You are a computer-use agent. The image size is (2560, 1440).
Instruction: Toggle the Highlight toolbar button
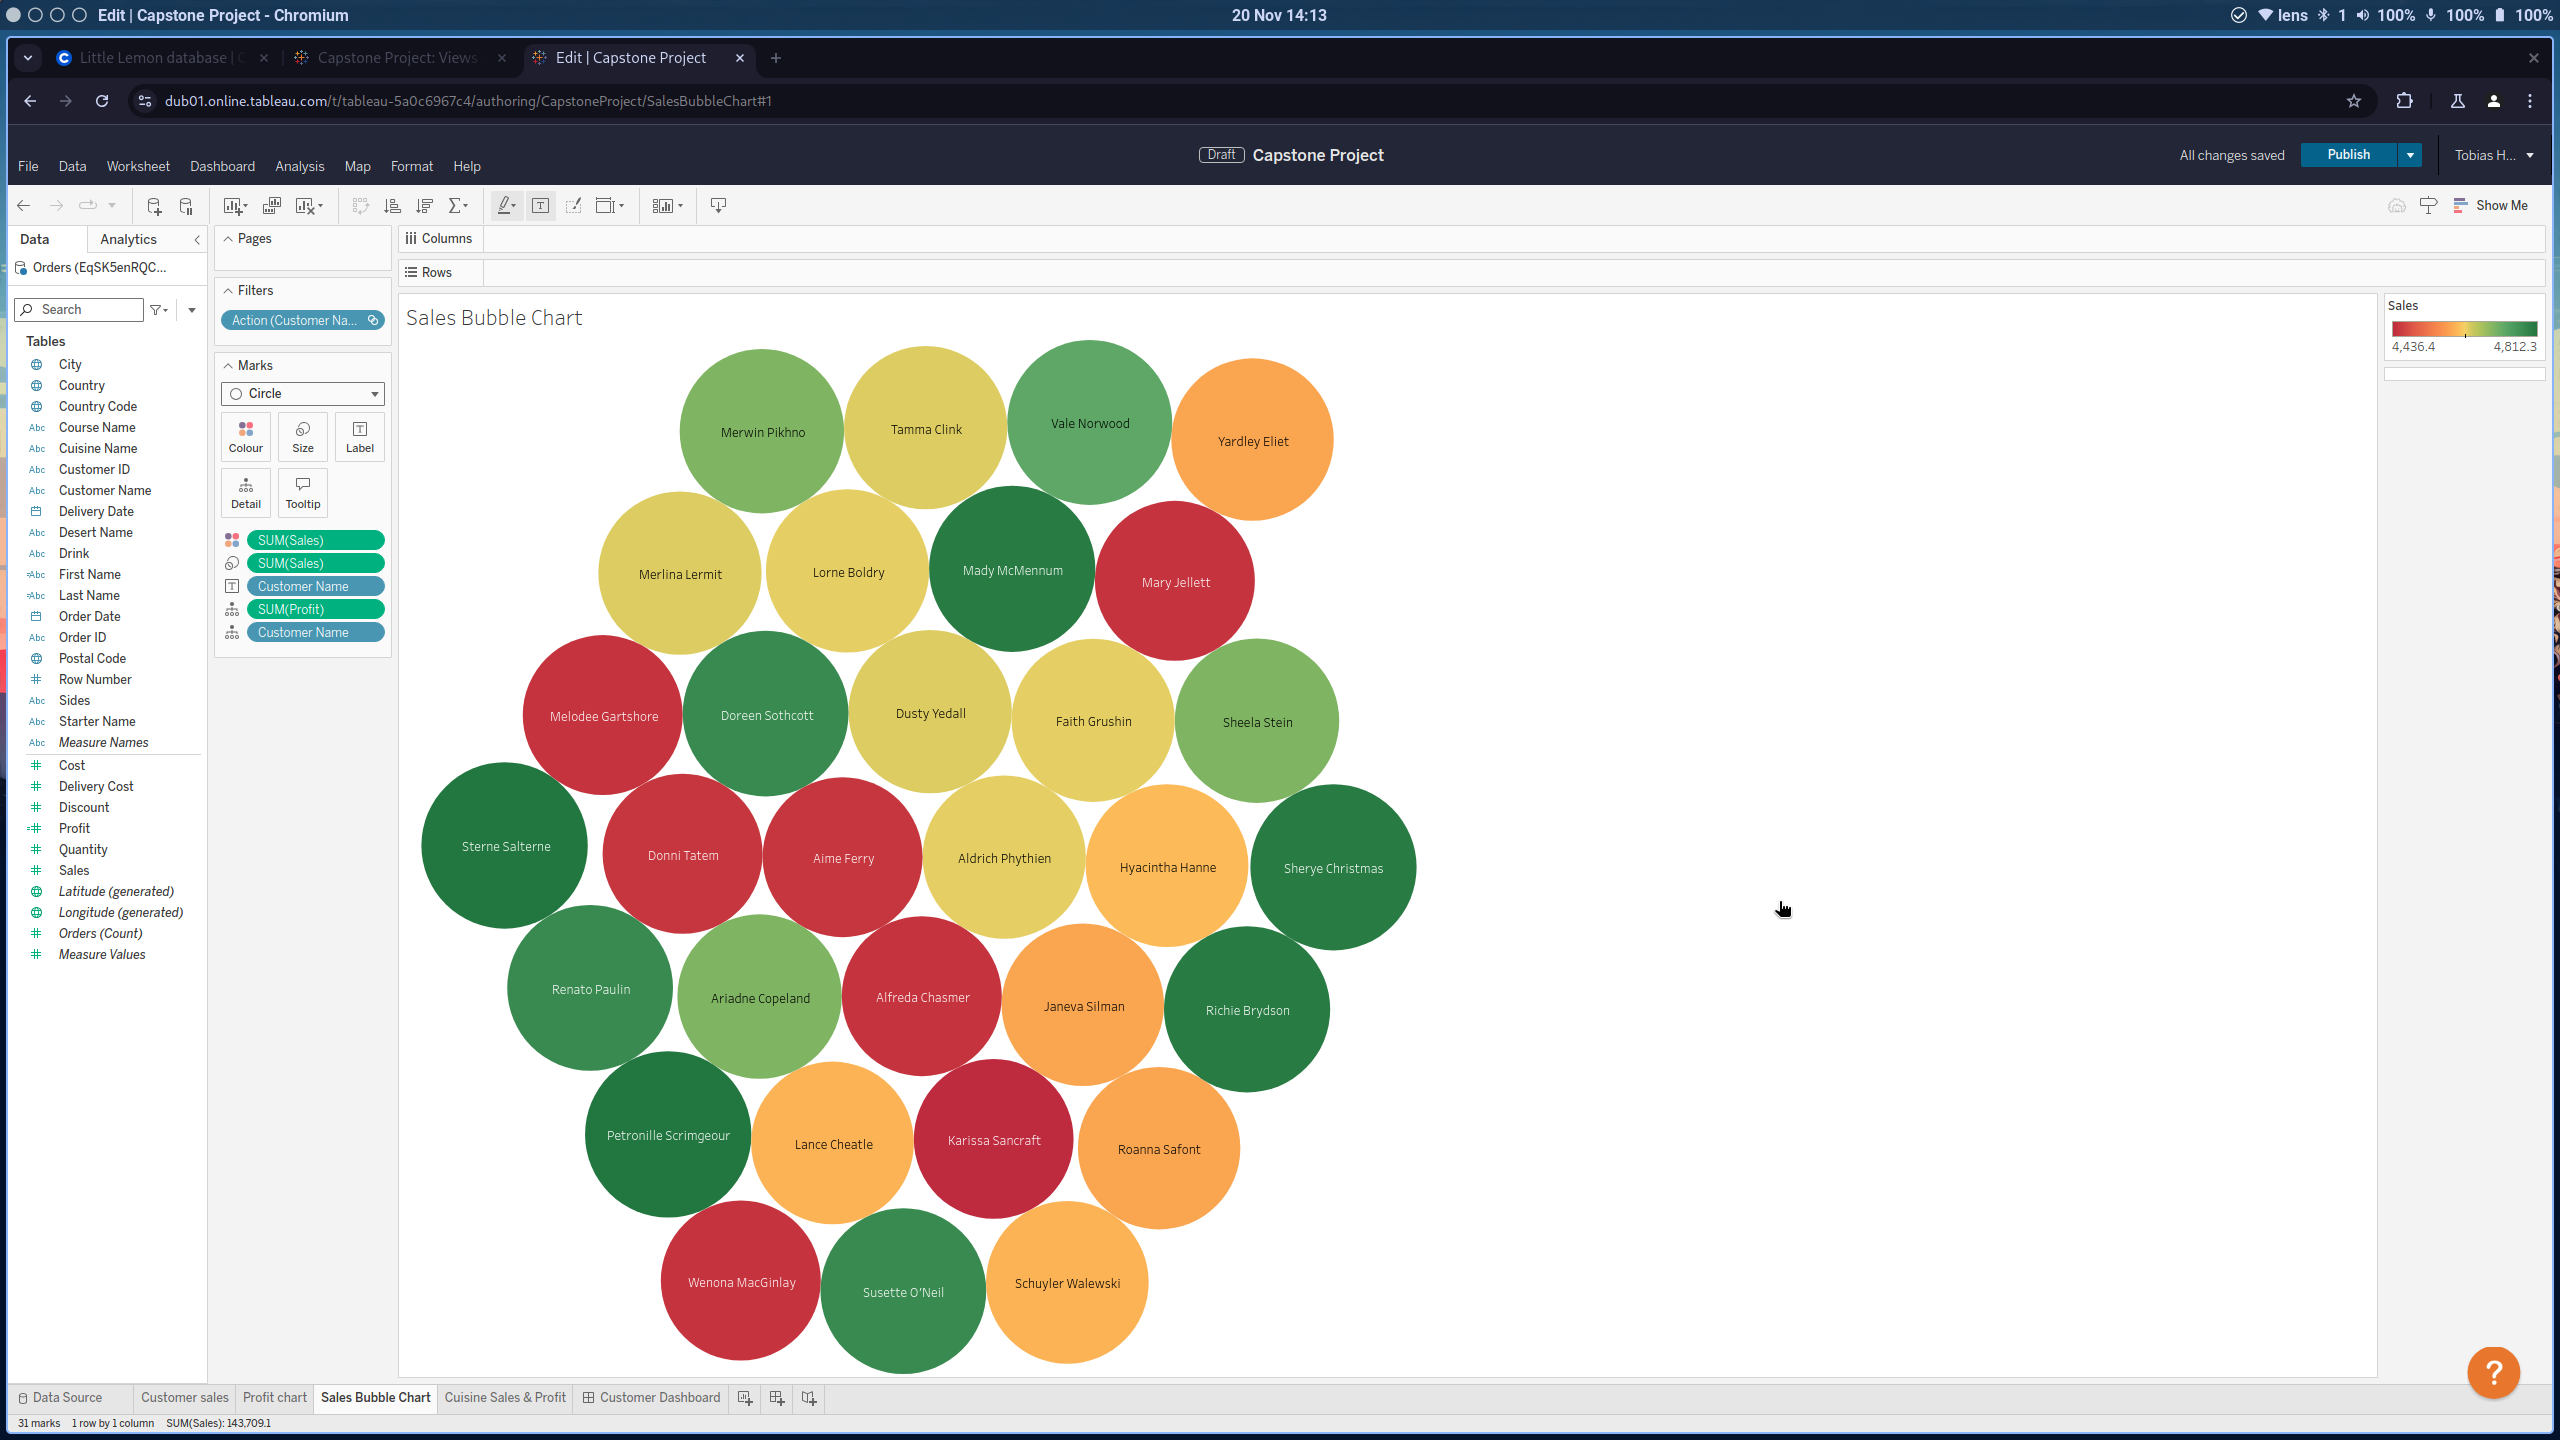pyautogui.click(x=506, y=206)
